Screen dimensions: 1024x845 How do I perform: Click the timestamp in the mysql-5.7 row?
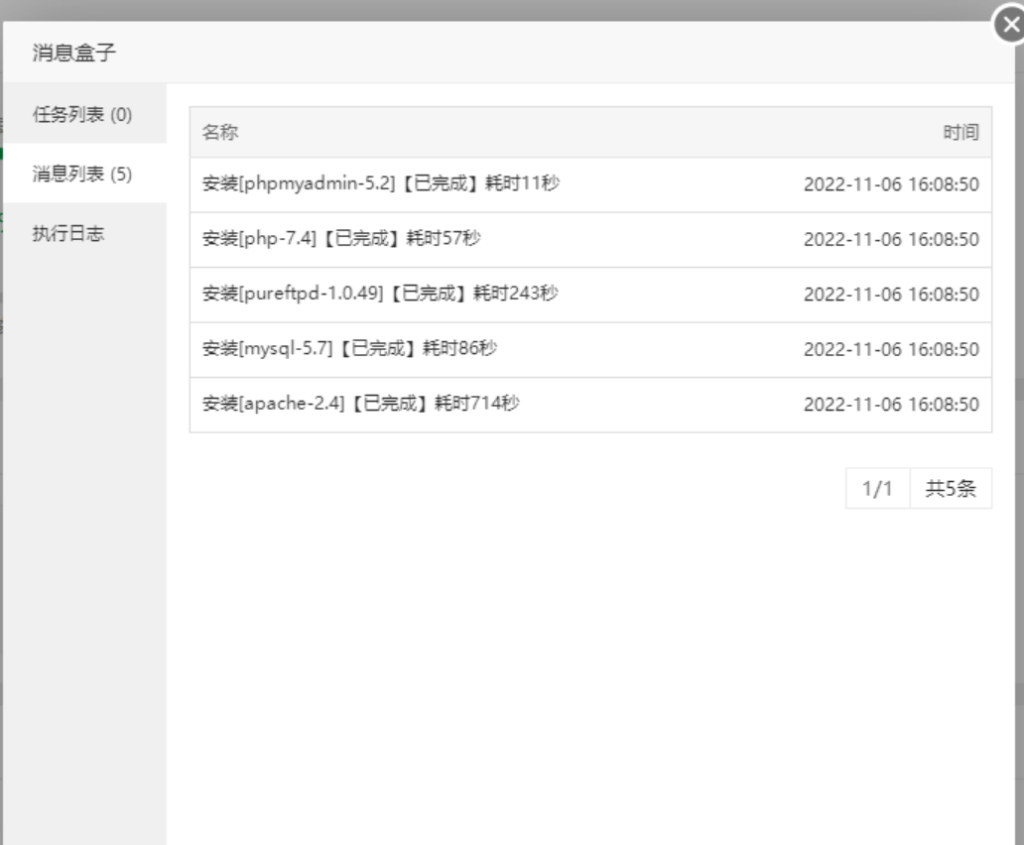pyautogui.click(x=890, y=350)
